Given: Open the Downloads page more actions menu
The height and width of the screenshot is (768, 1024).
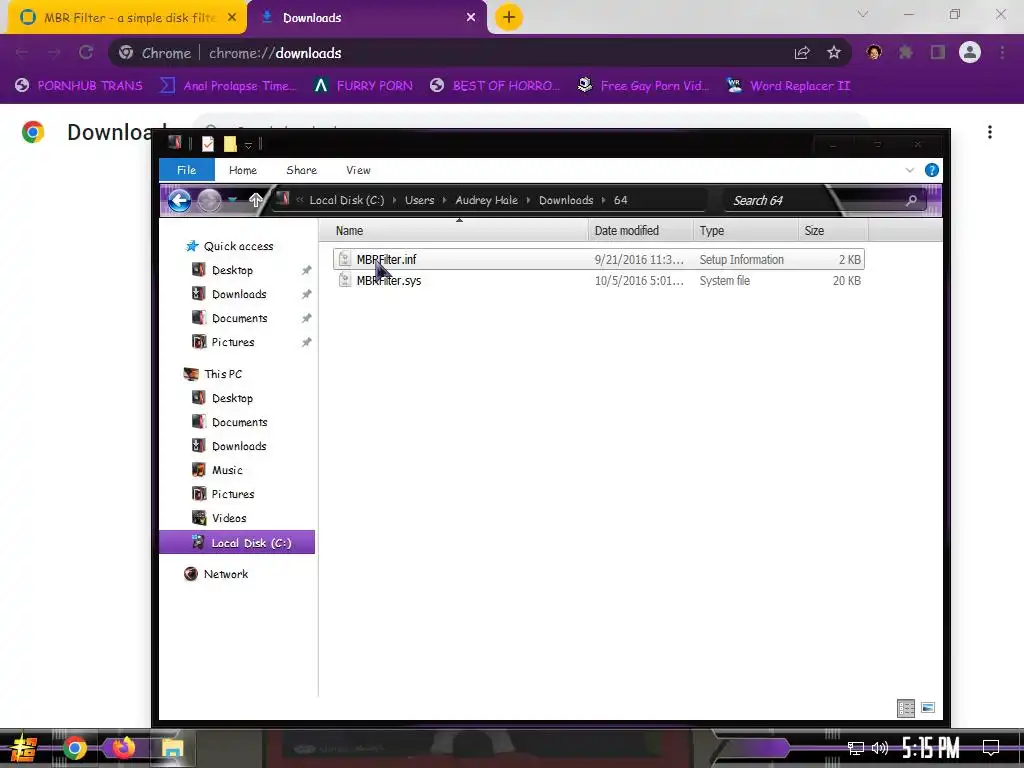Looking at the screenshot, I should tap(990, 133).
